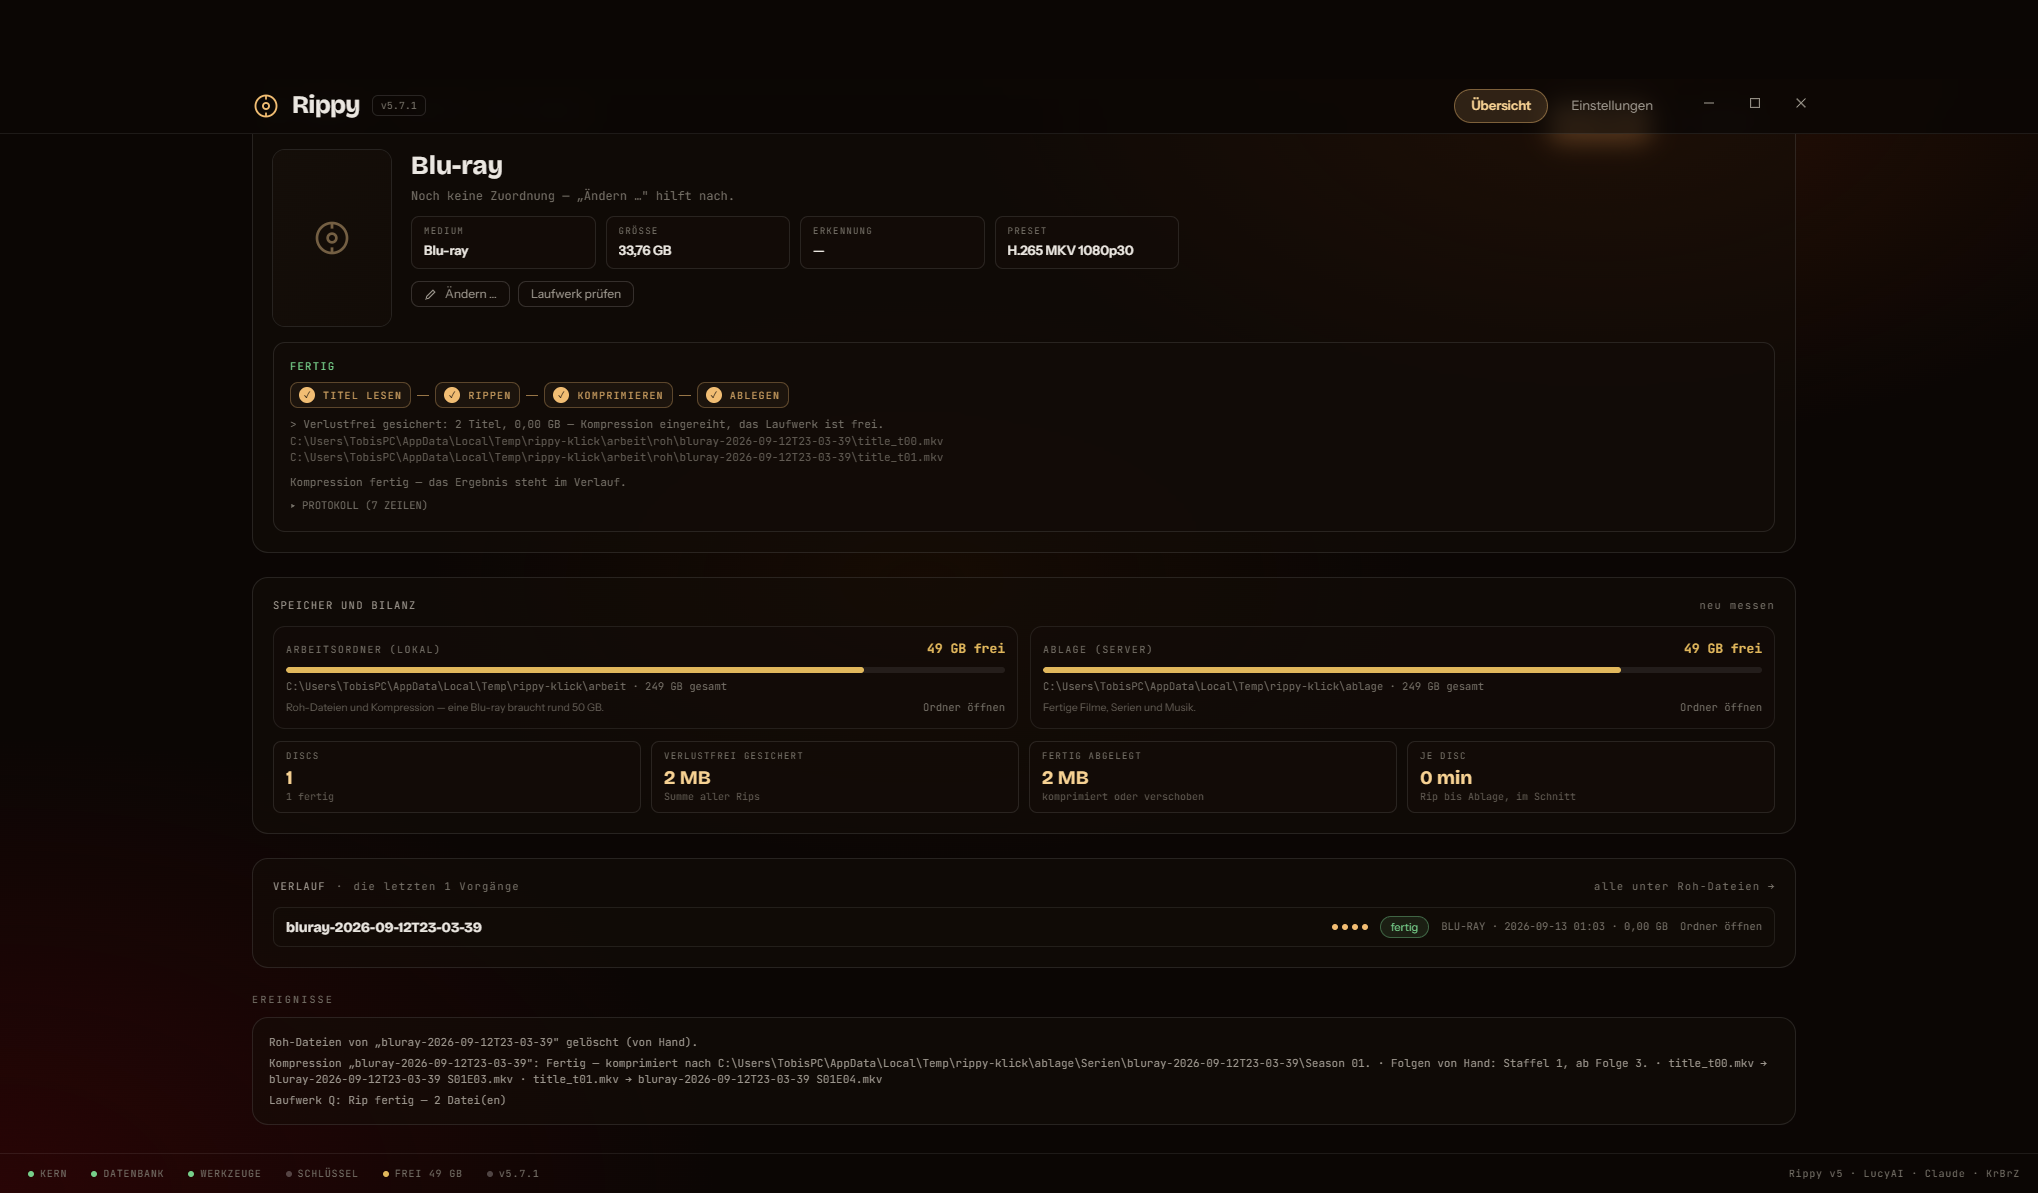Screen dimensions: 2038x1193
Task: Click the Kern status indicator
Action: click(47, 1174)
